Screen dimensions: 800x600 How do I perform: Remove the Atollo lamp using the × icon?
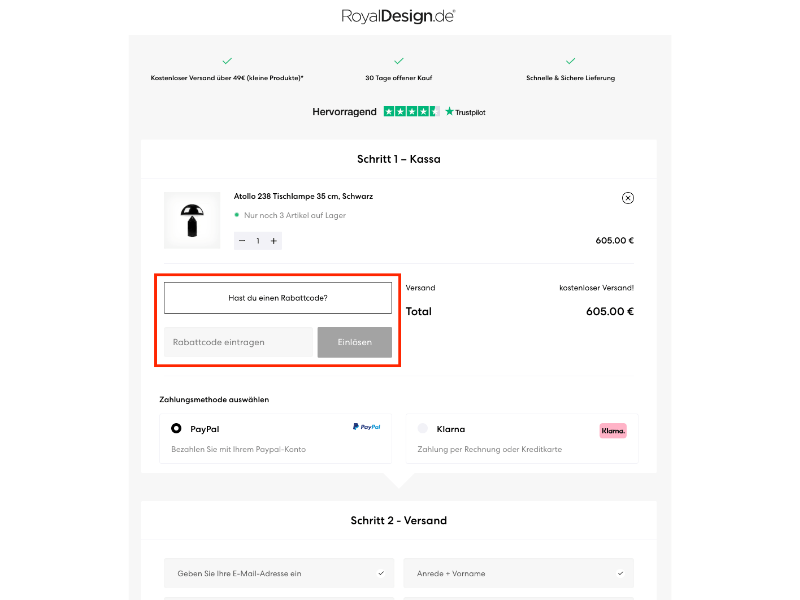pos(628,198)
